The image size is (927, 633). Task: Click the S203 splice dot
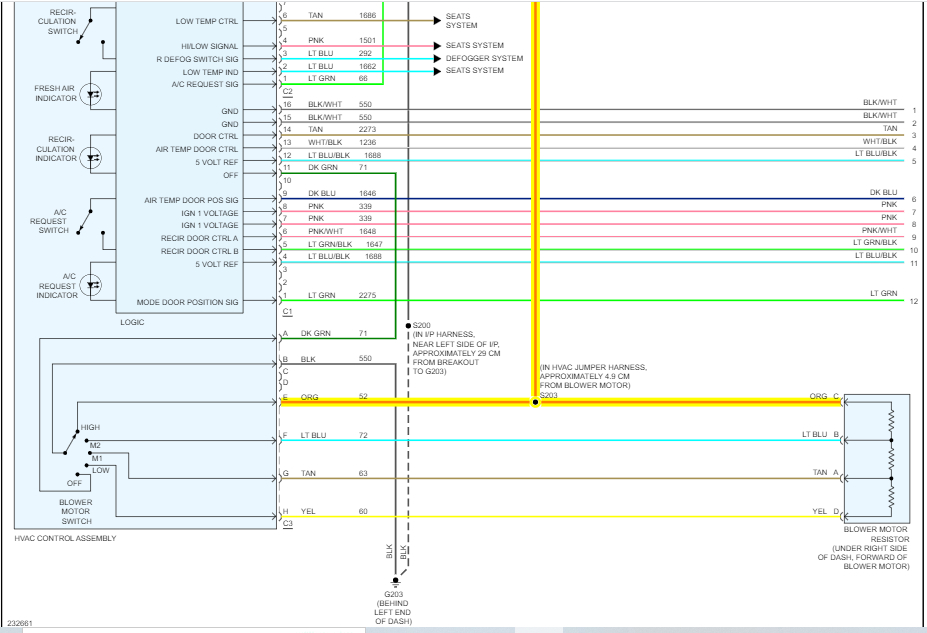point(535,403)
